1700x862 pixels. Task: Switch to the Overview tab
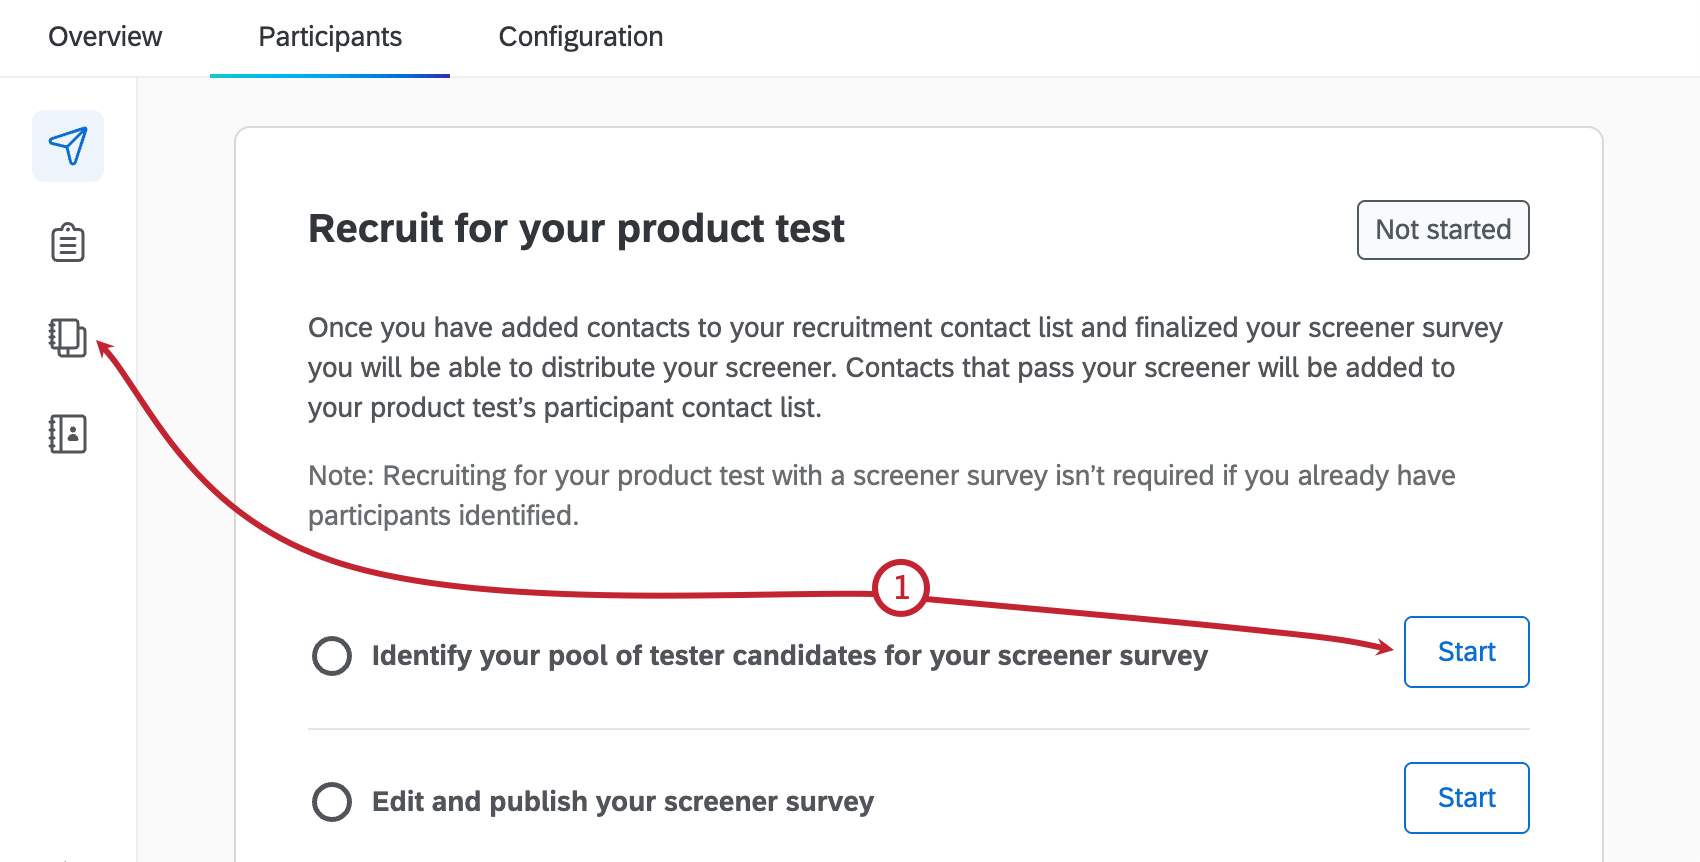coord(104,37)
